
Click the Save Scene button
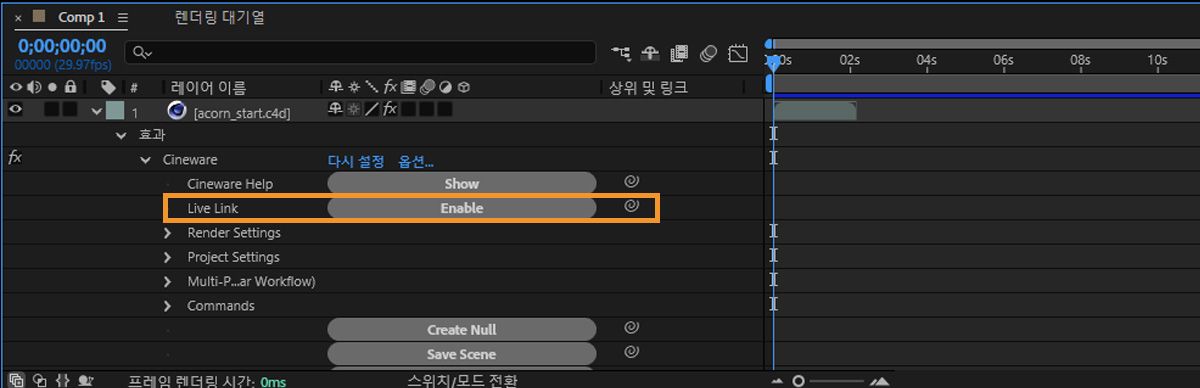point(462,354)
